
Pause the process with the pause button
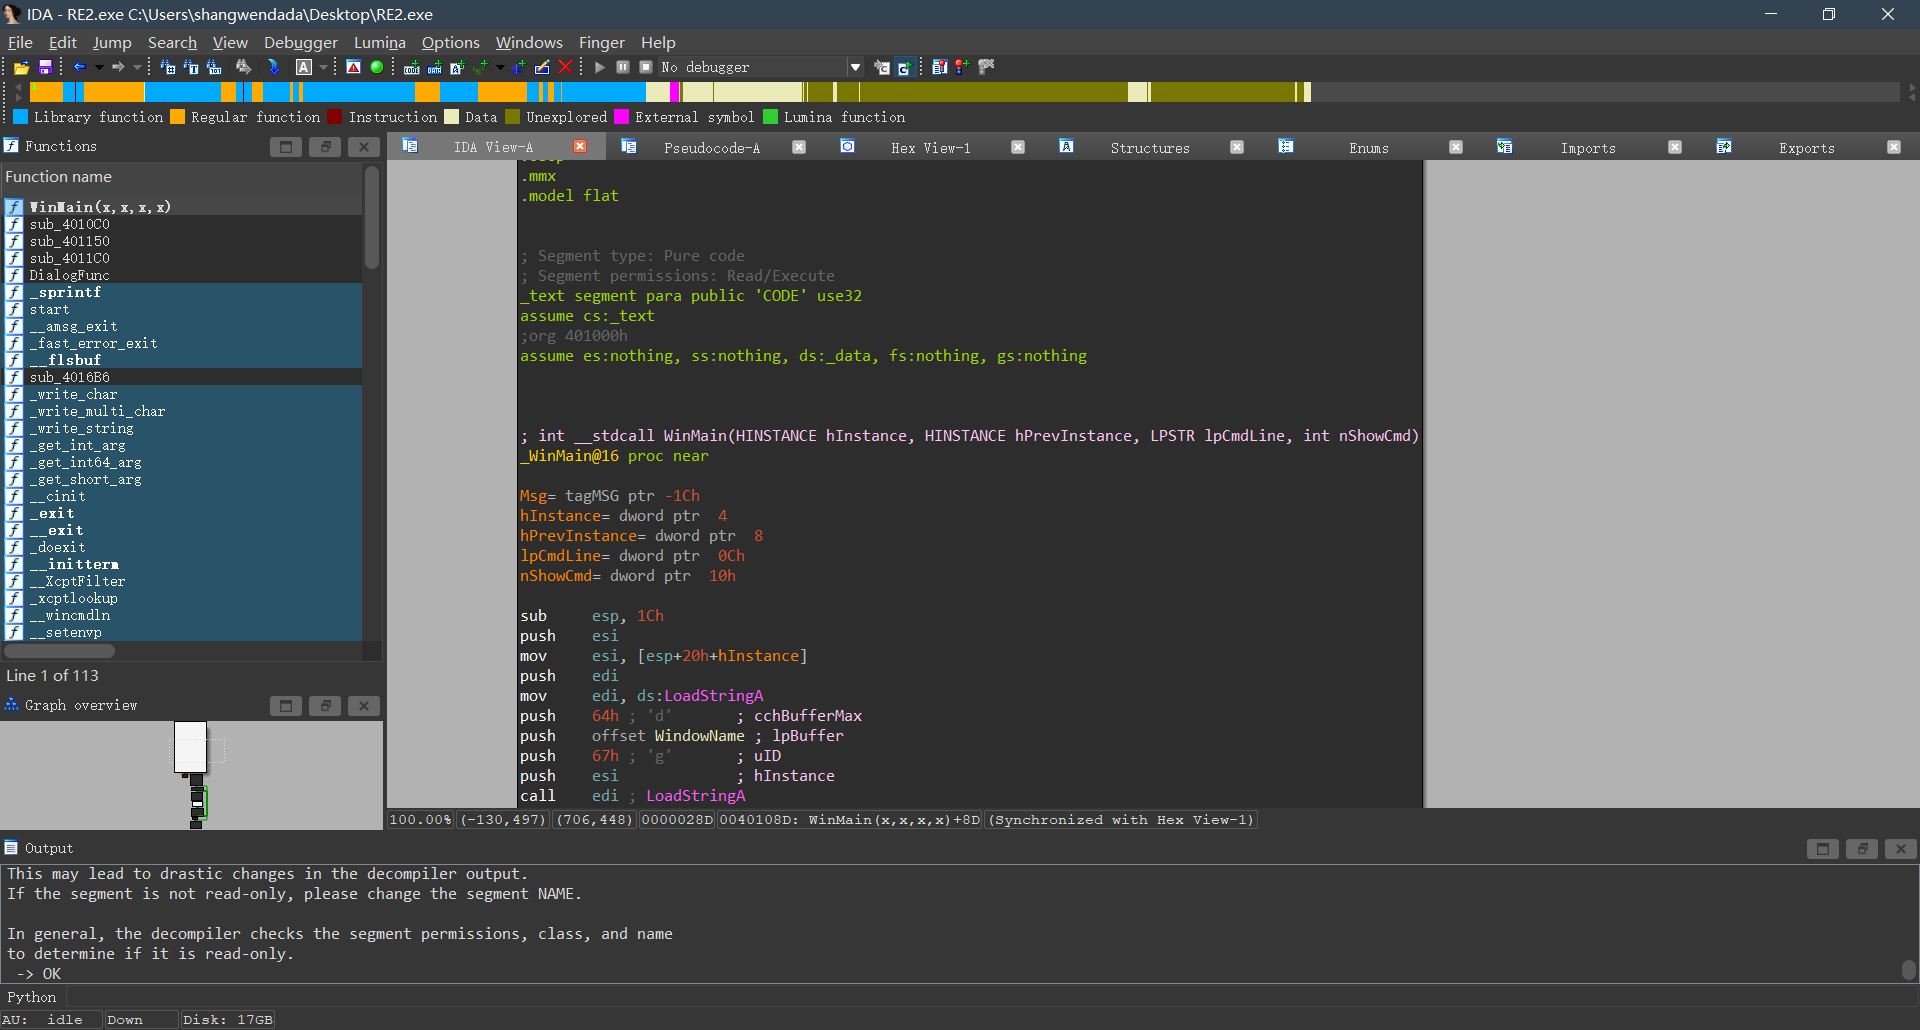[623, 67]
